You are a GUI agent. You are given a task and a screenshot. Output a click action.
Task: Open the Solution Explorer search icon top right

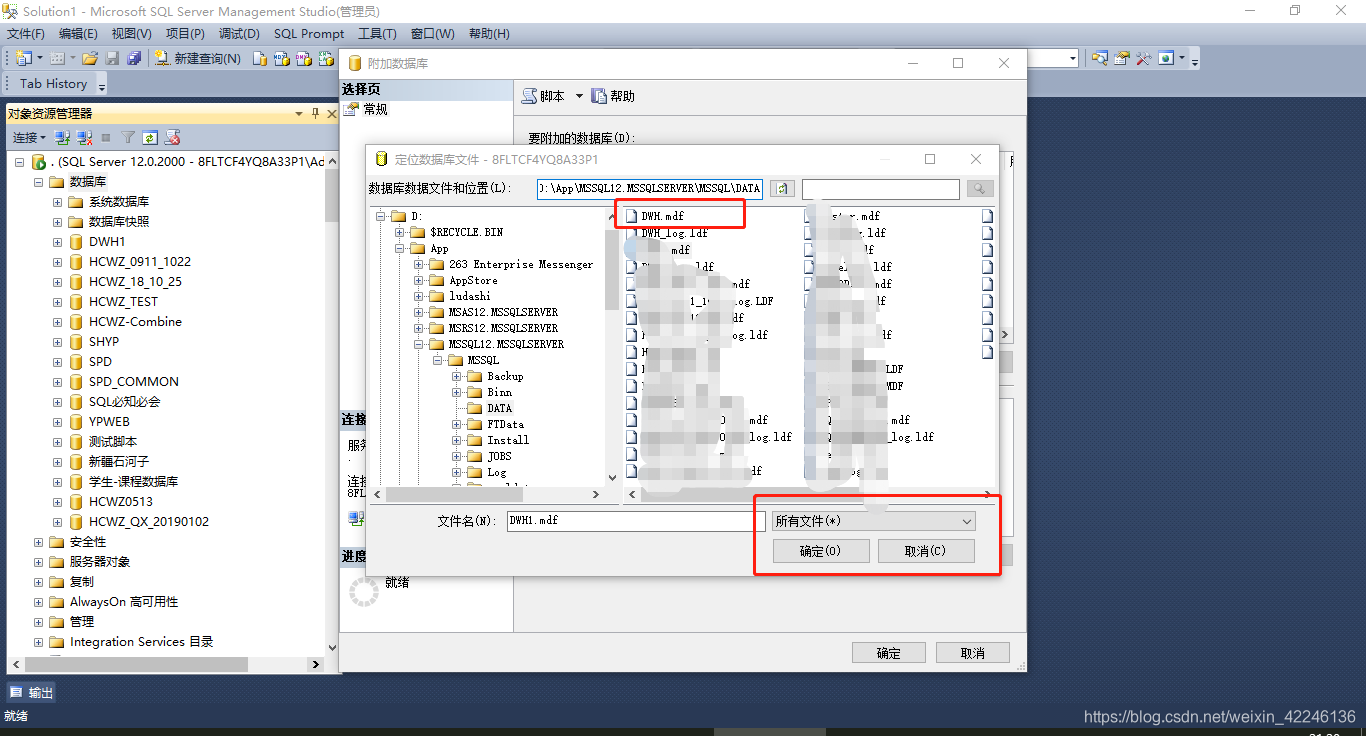1100,59
